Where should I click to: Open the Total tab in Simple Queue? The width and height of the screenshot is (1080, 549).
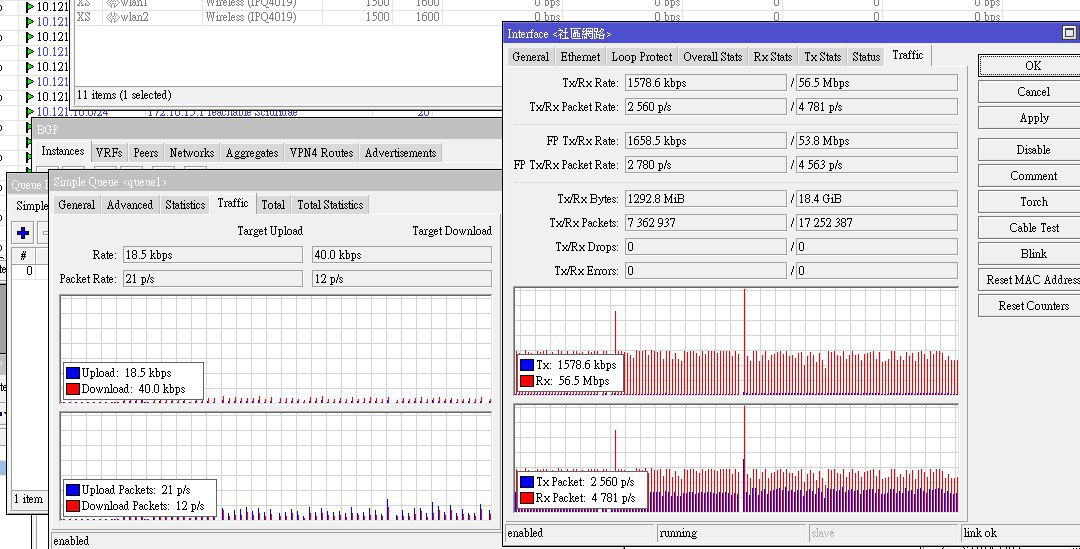[x=273, y=205]
